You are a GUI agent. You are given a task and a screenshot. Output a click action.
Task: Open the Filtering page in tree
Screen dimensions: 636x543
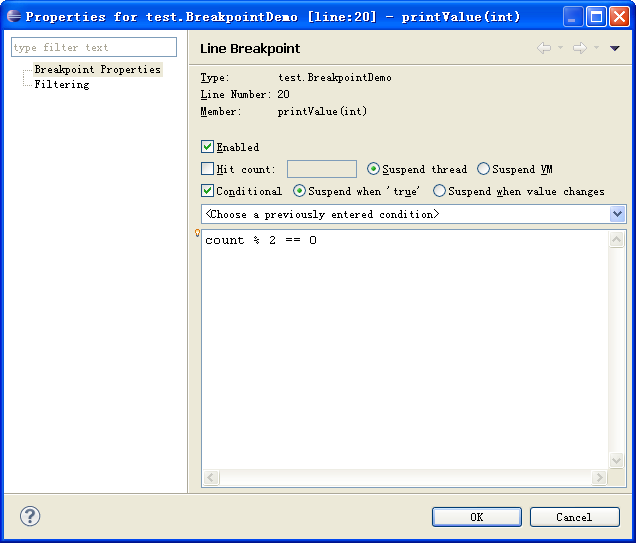tap(62, 84)
